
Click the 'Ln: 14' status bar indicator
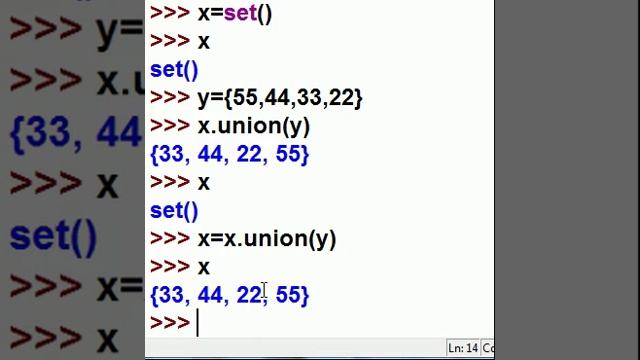[463, 348]
